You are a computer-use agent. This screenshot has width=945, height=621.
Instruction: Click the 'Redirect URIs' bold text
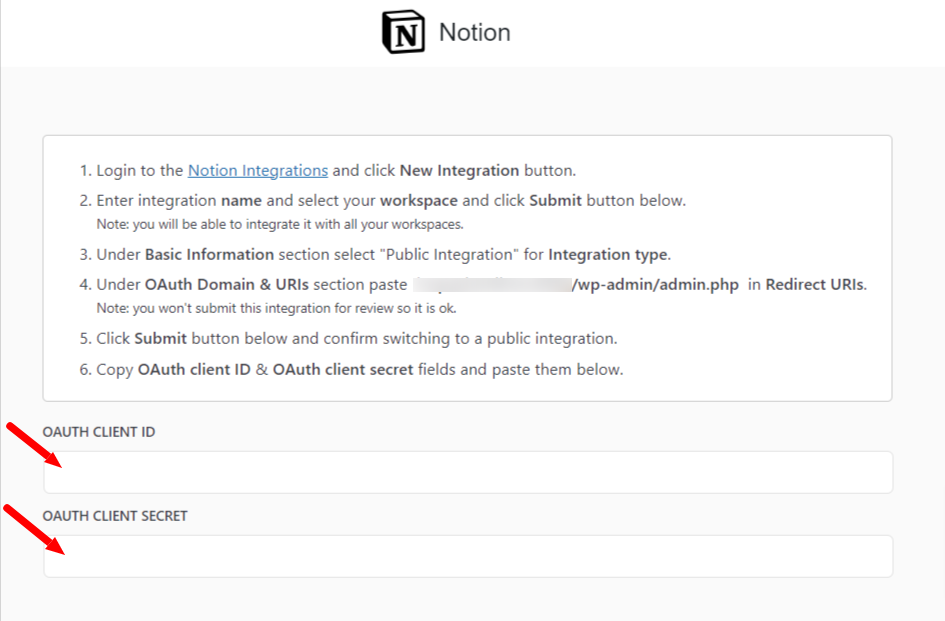815,285
